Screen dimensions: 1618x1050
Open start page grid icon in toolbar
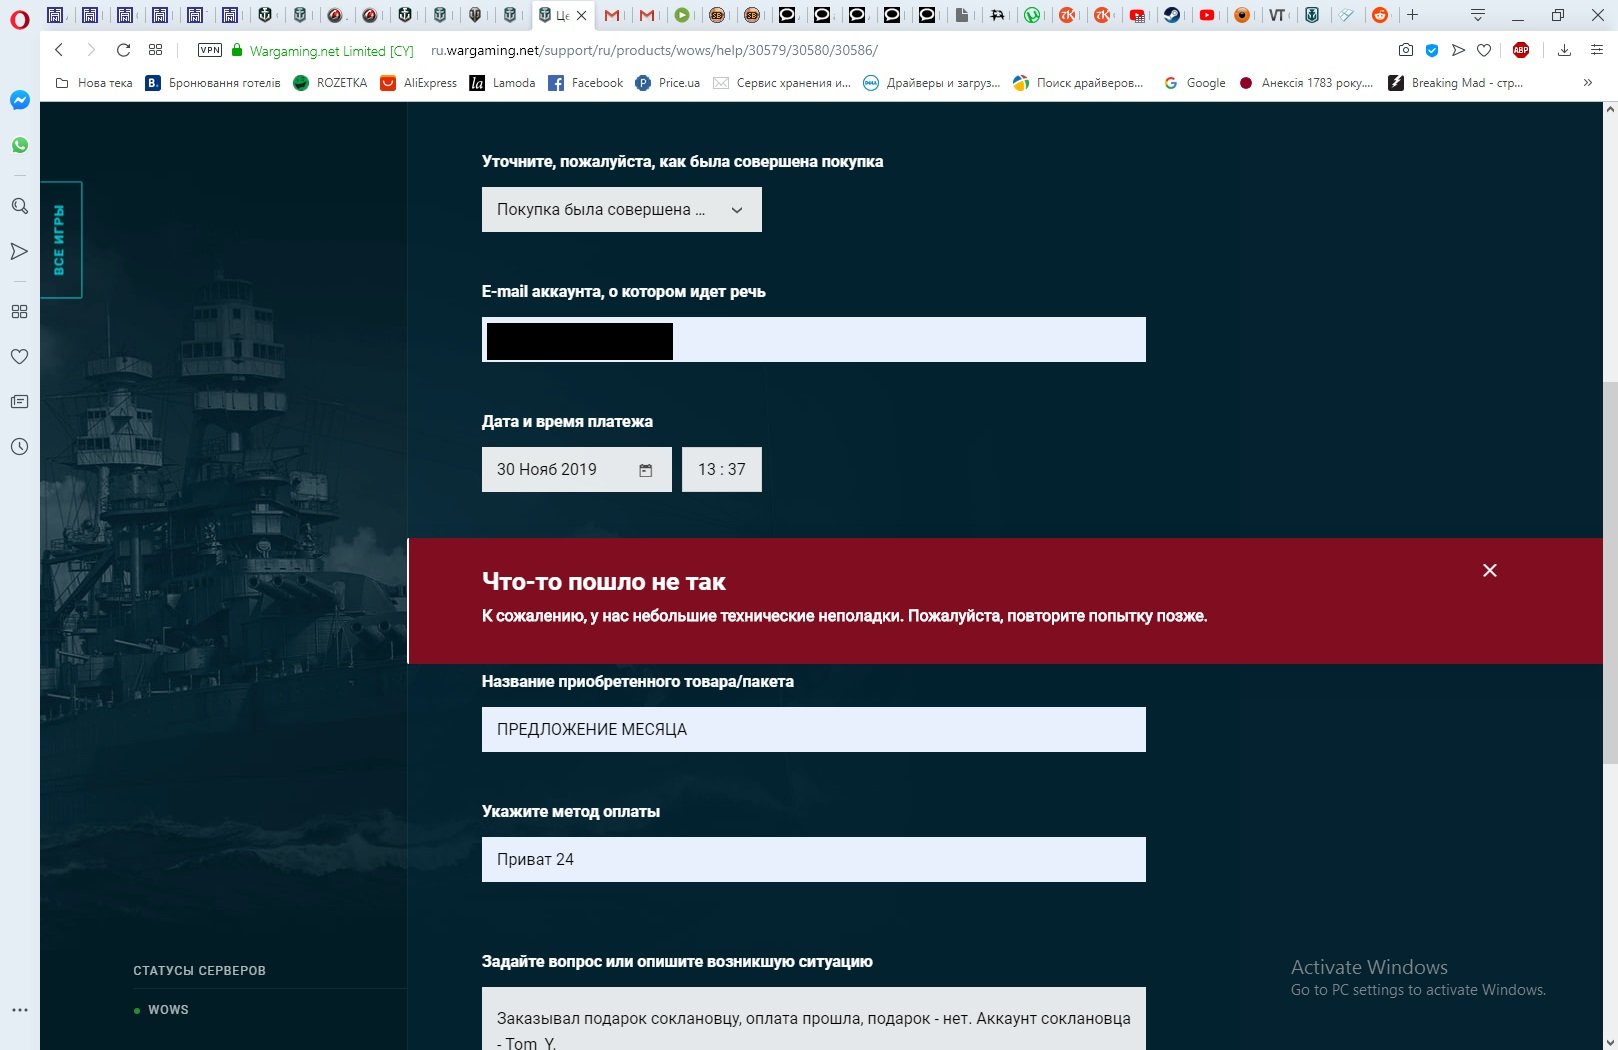point(155,50)
